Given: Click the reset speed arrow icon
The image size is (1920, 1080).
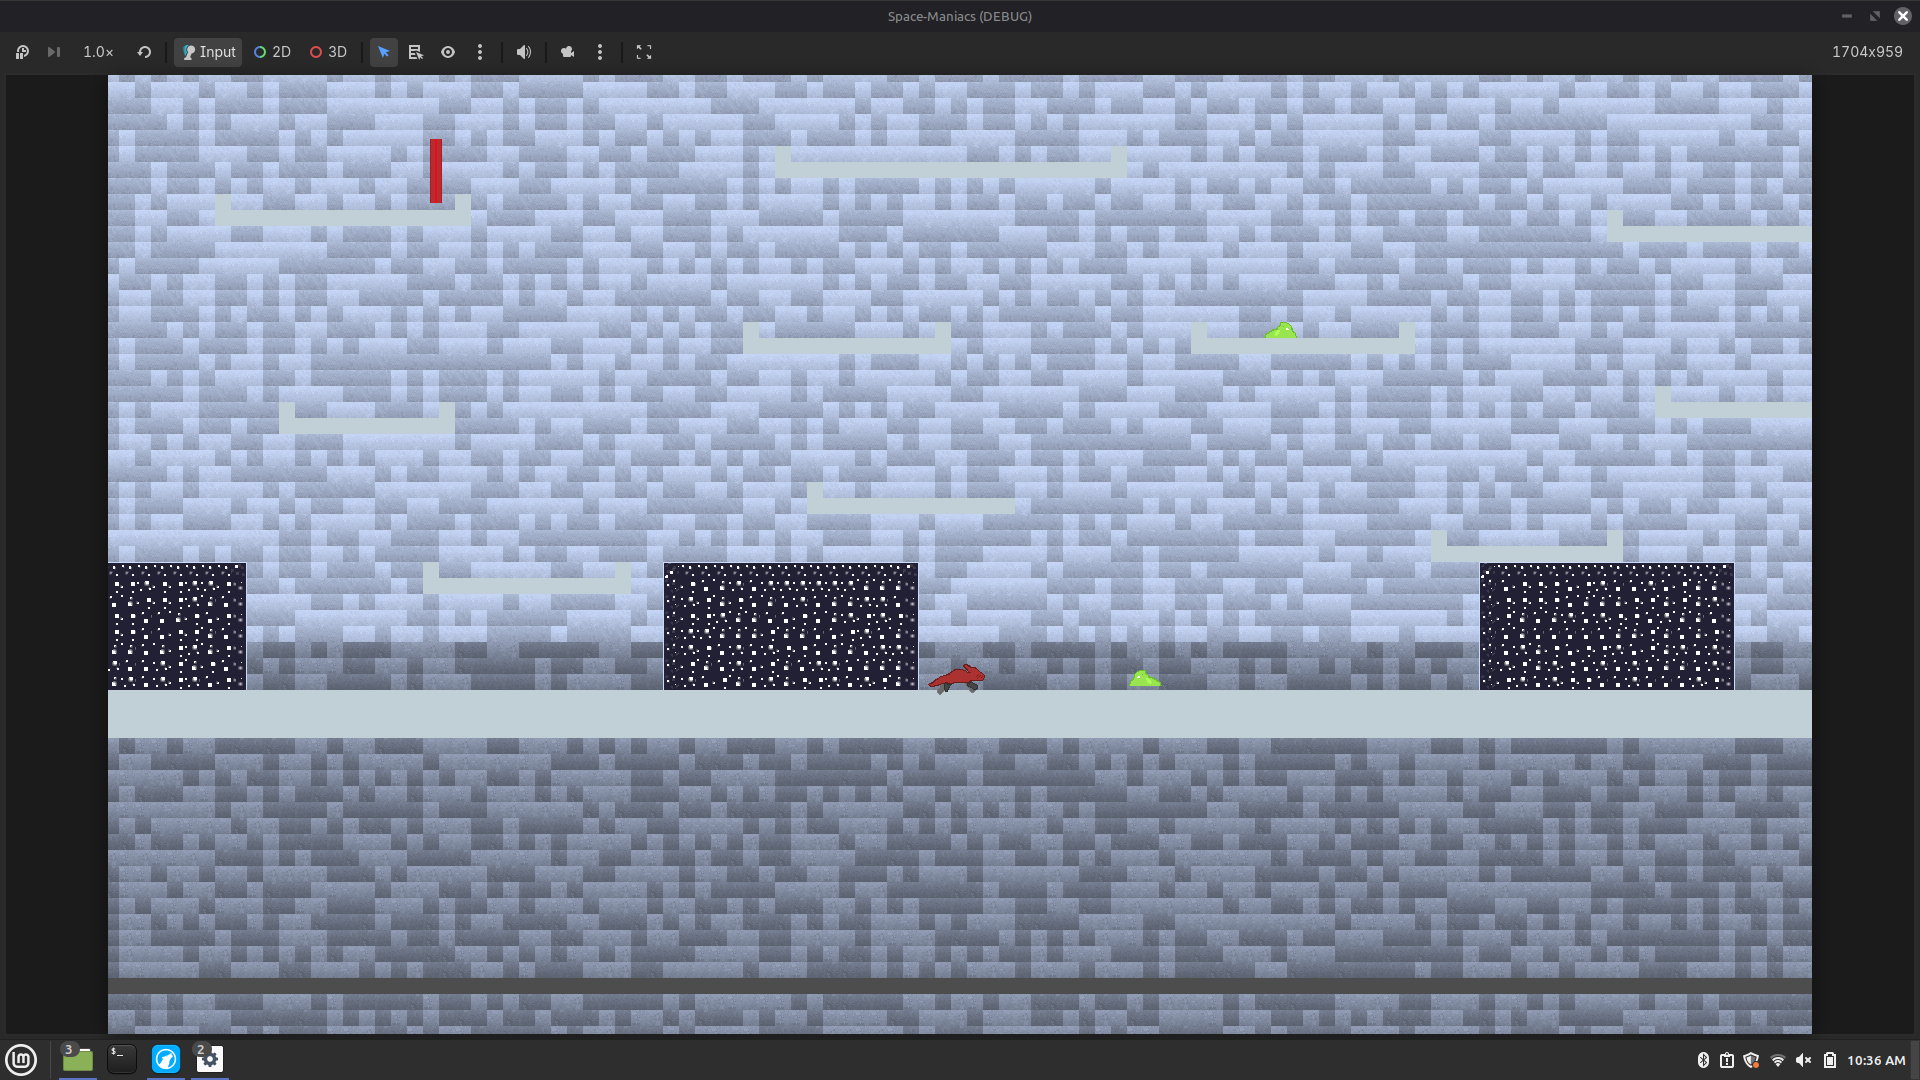Looking at the screenshot, I should click(144, 52).
